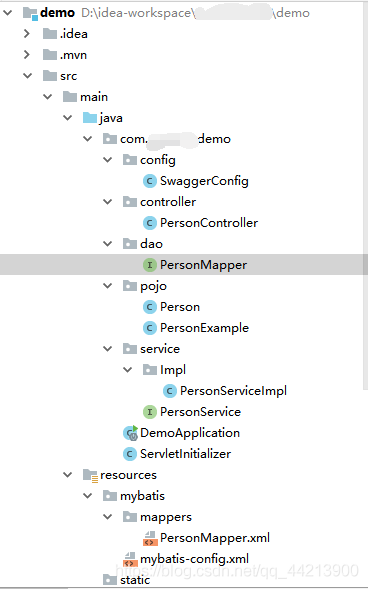Click the PersonService interface icon

[149, 412]
